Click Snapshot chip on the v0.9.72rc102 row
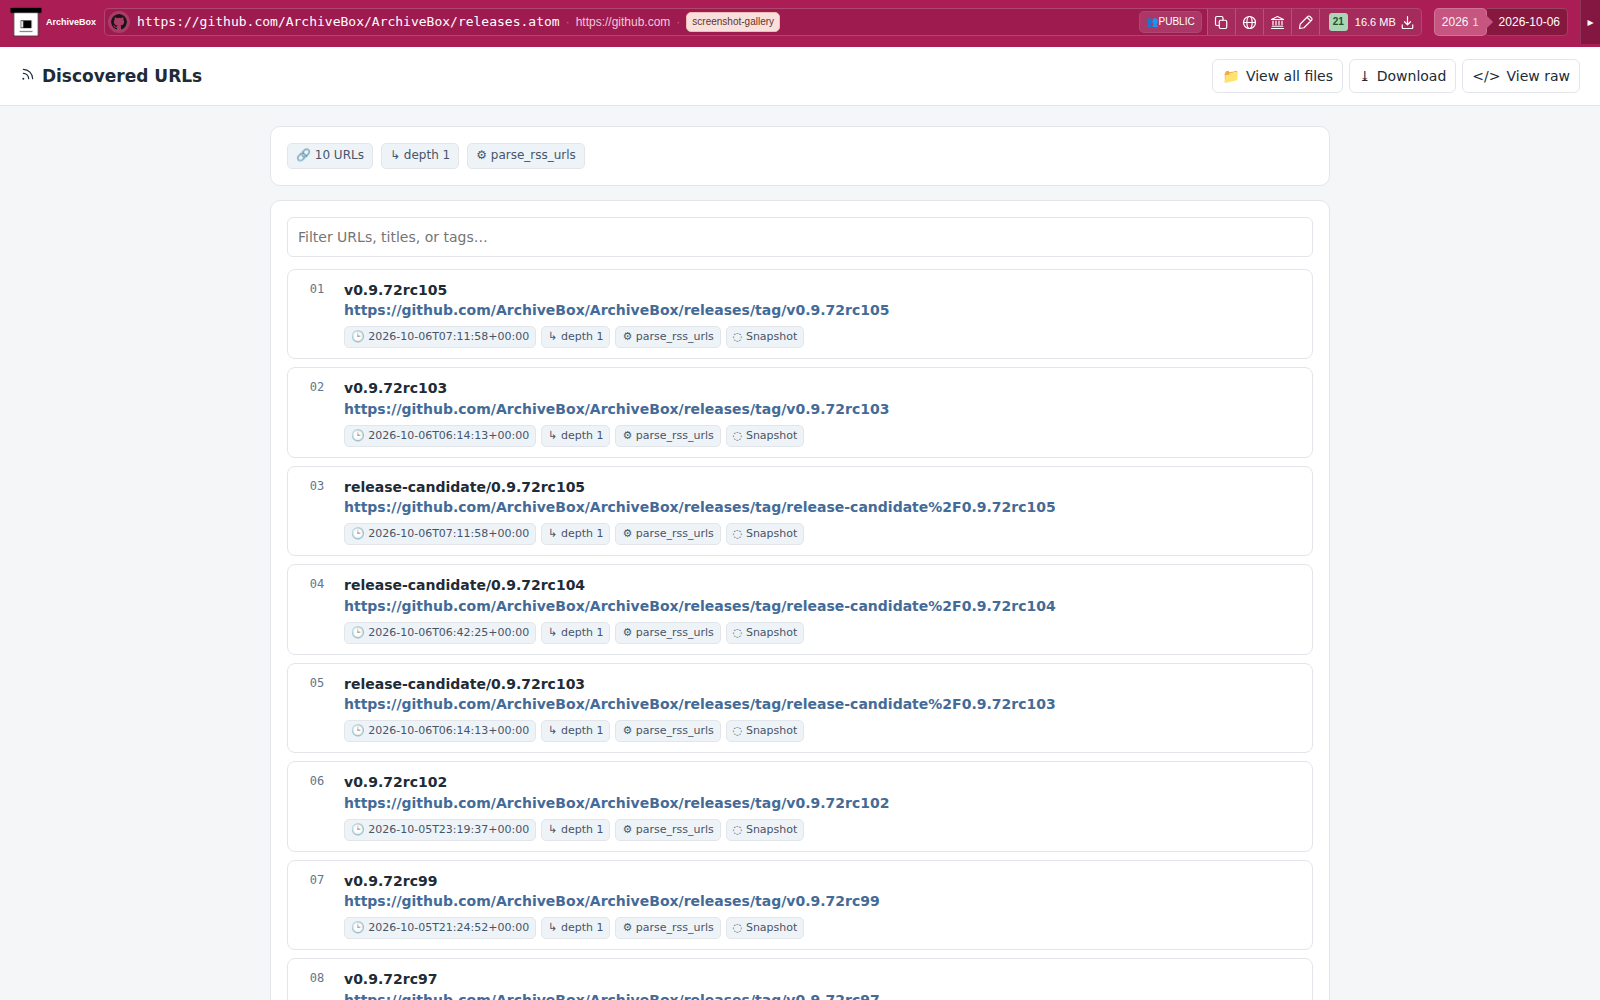 [765, 830]
